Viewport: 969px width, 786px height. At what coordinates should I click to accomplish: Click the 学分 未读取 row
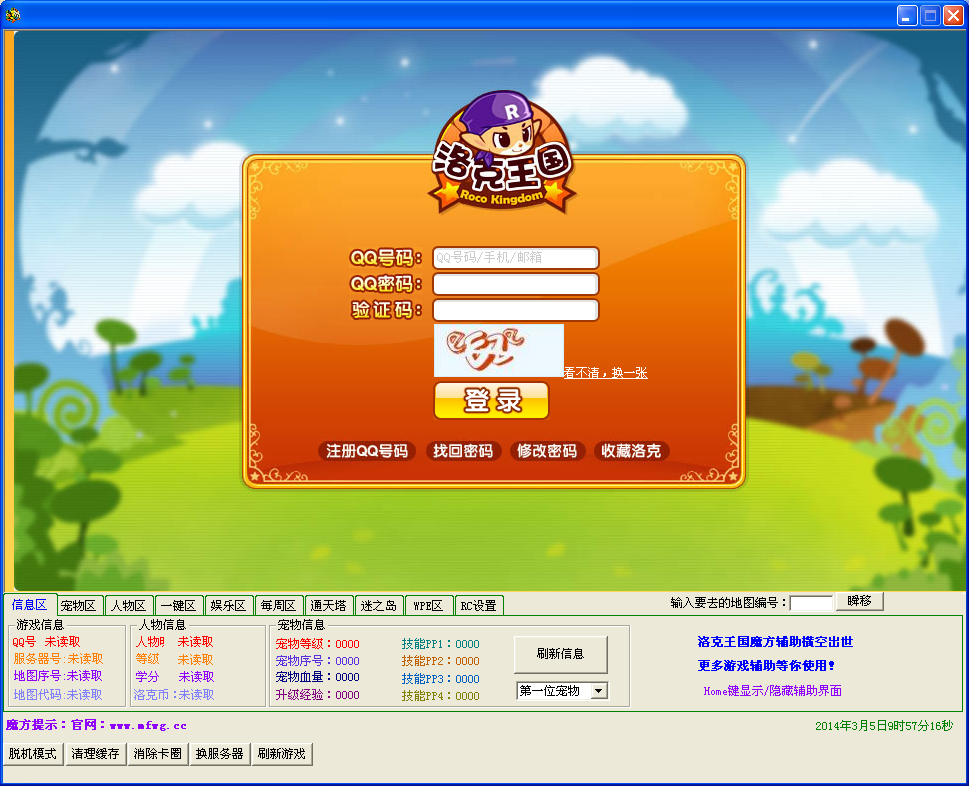tap(175, 677)
